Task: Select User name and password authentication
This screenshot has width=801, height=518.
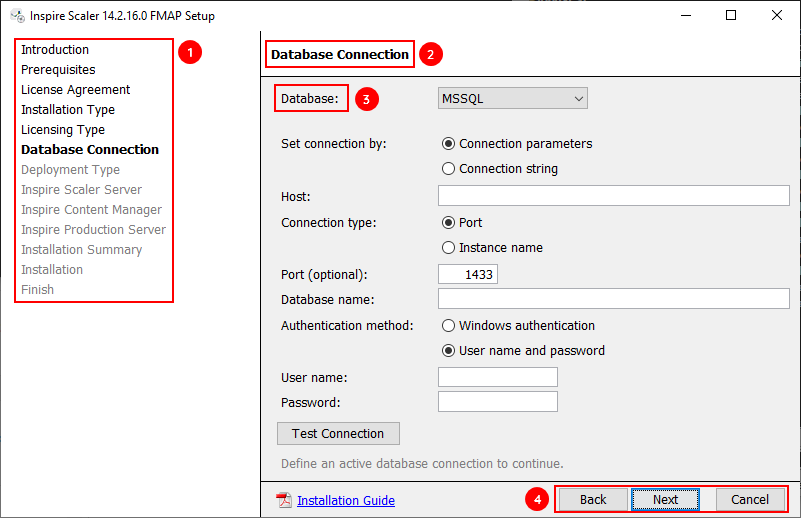Action: pyautogui.click(x=448, y=351)
